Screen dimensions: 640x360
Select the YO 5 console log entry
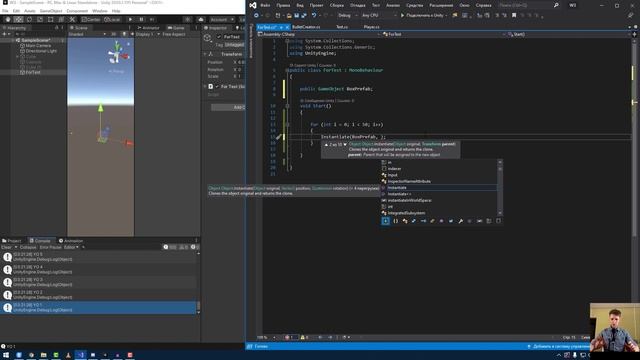coord(98,257)
